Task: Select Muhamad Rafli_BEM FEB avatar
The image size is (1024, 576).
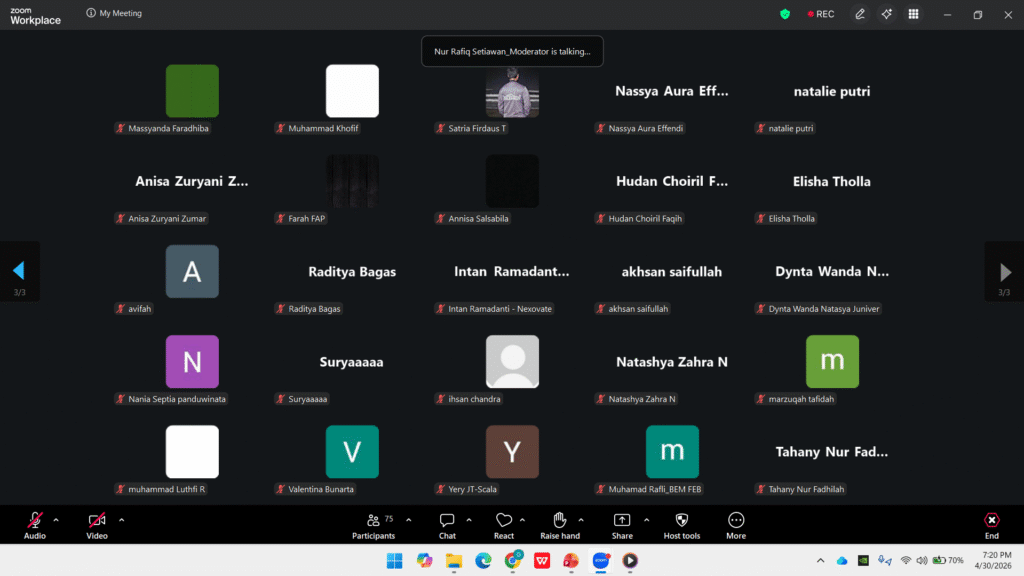Action: coord(672,451)
